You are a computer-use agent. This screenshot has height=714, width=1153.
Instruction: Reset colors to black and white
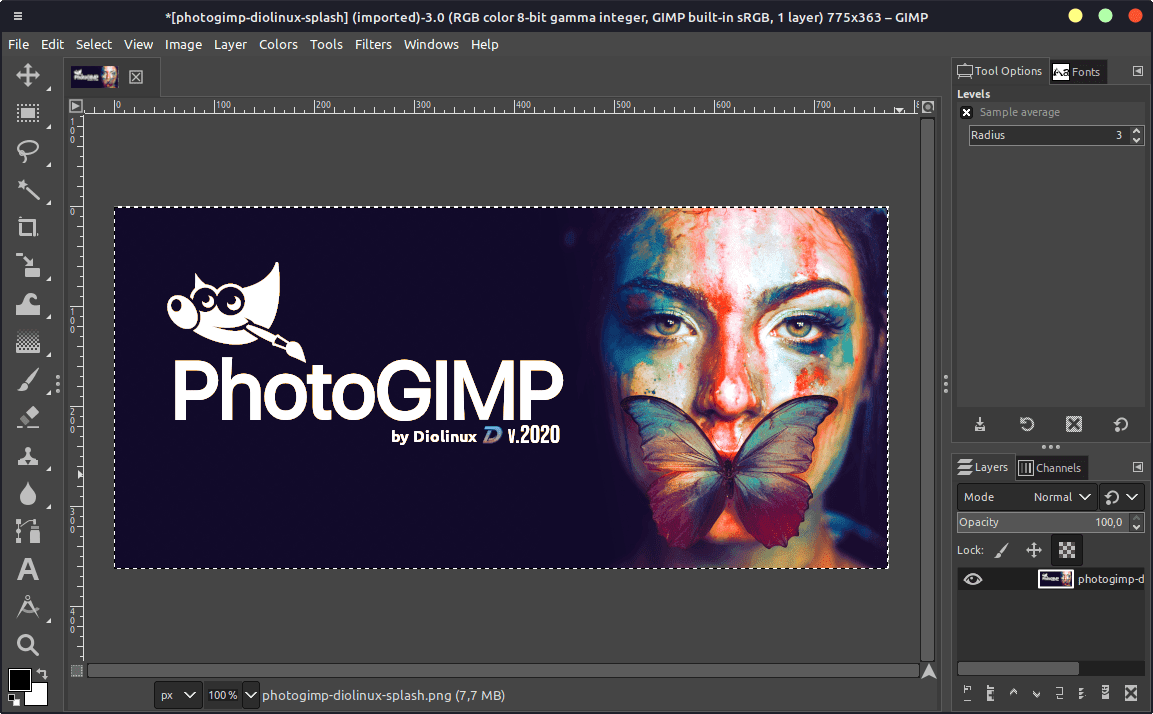click(x=14, y=700)
